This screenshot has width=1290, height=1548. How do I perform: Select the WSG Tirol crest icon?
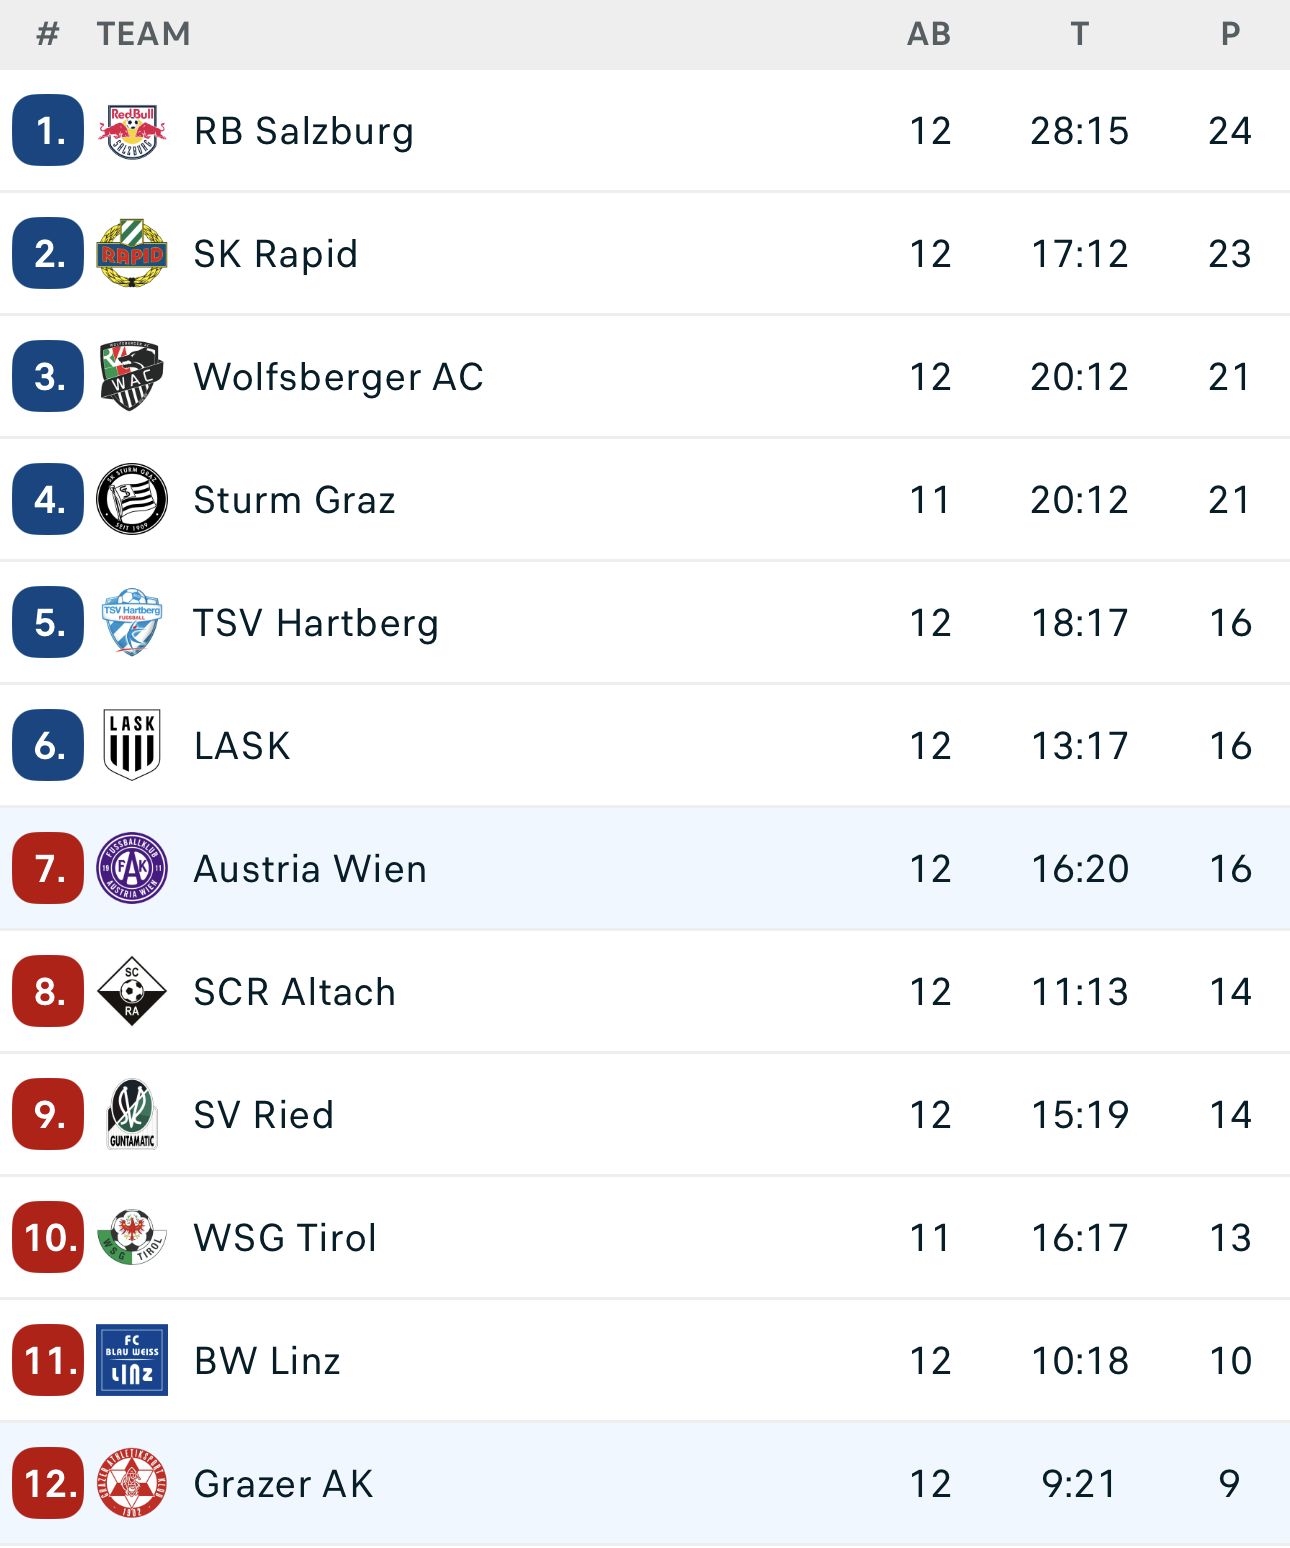(132, 1238)
